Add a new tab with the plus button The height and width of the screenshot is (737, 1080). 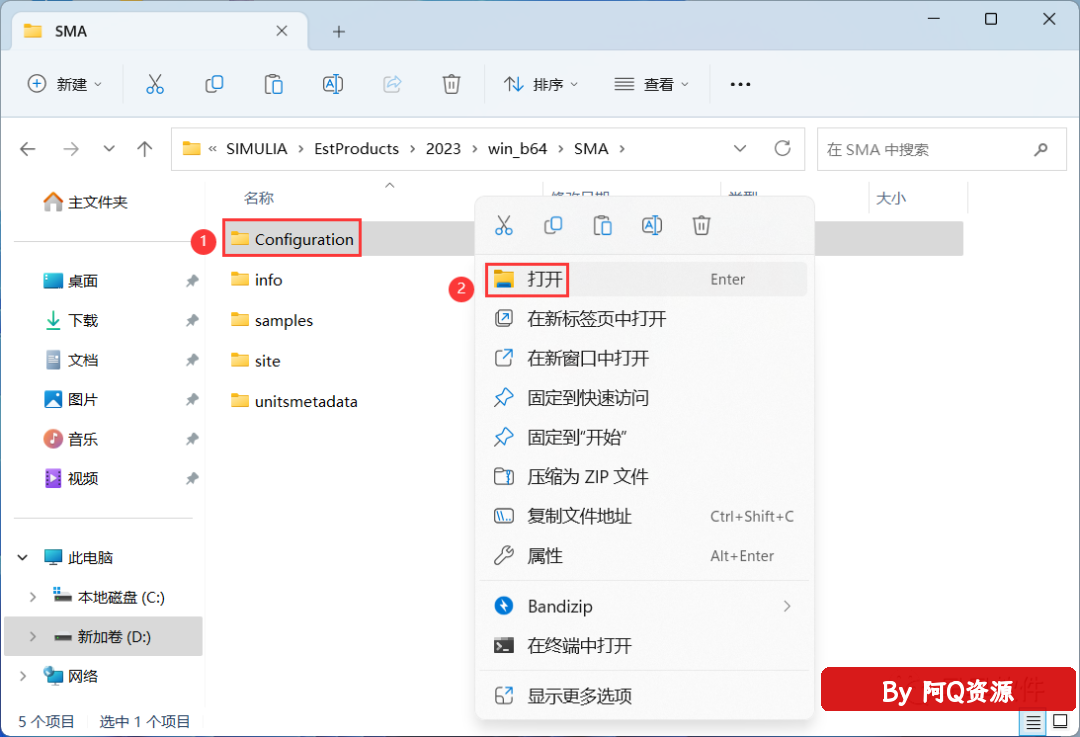tap(339, 31)
